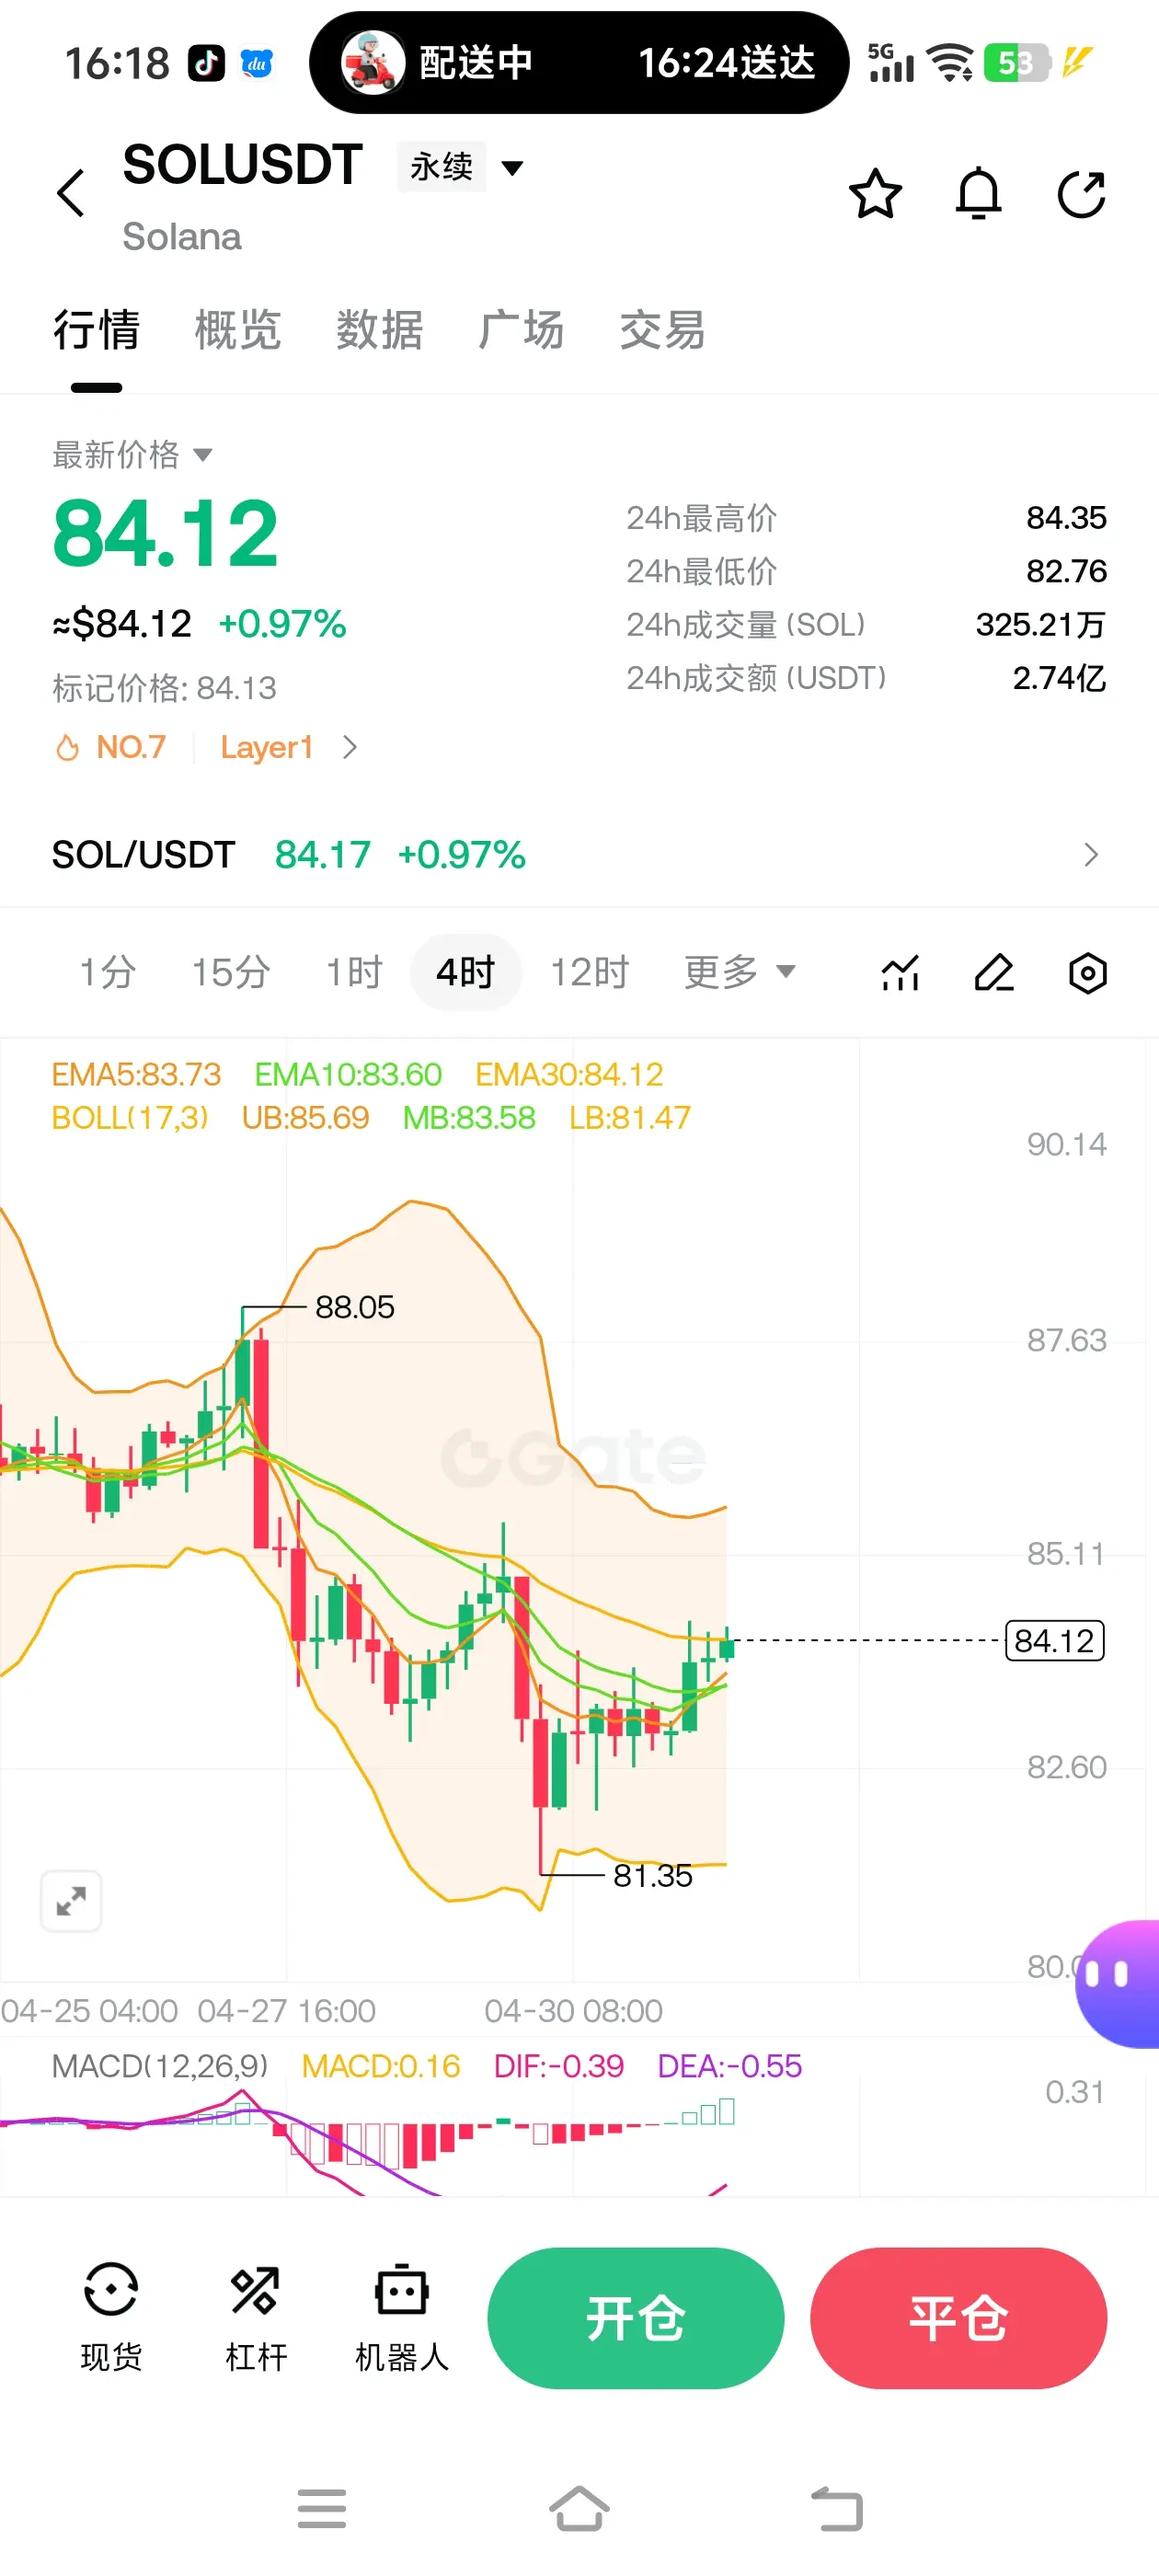Screen dimensions: 1159x2576
Task: Select the 1分 timeframe
Action: [107, 972]
